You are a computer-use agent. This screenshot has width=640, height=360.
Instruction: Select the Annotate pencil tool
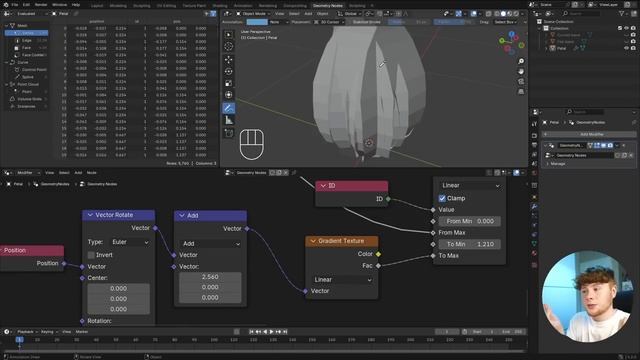click(229, 108)
